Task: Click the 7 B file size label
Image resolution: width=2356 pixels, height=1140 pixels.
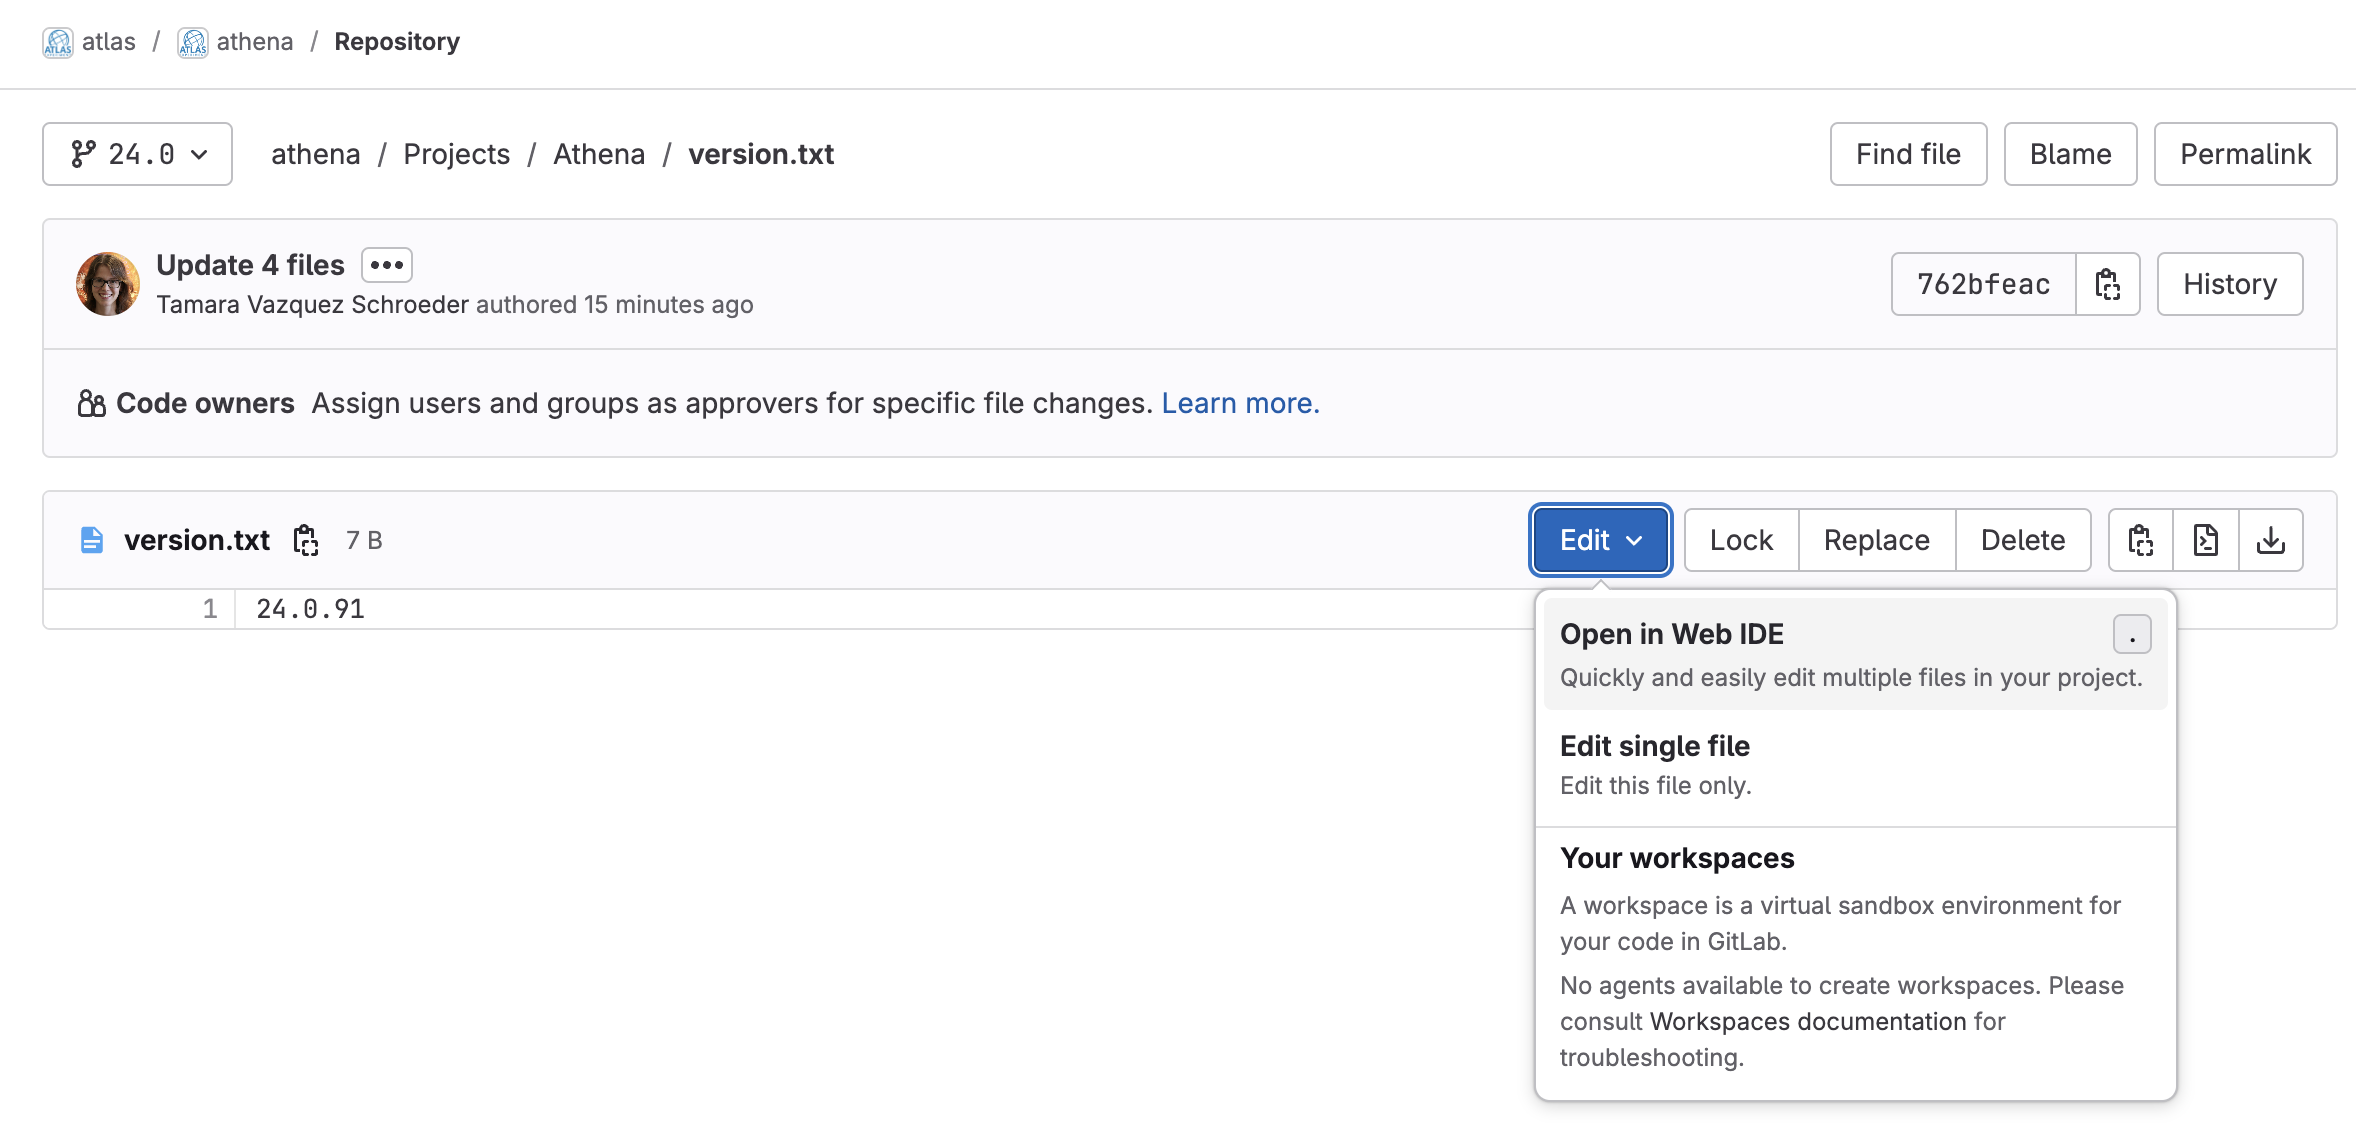Action: (364, 540)
